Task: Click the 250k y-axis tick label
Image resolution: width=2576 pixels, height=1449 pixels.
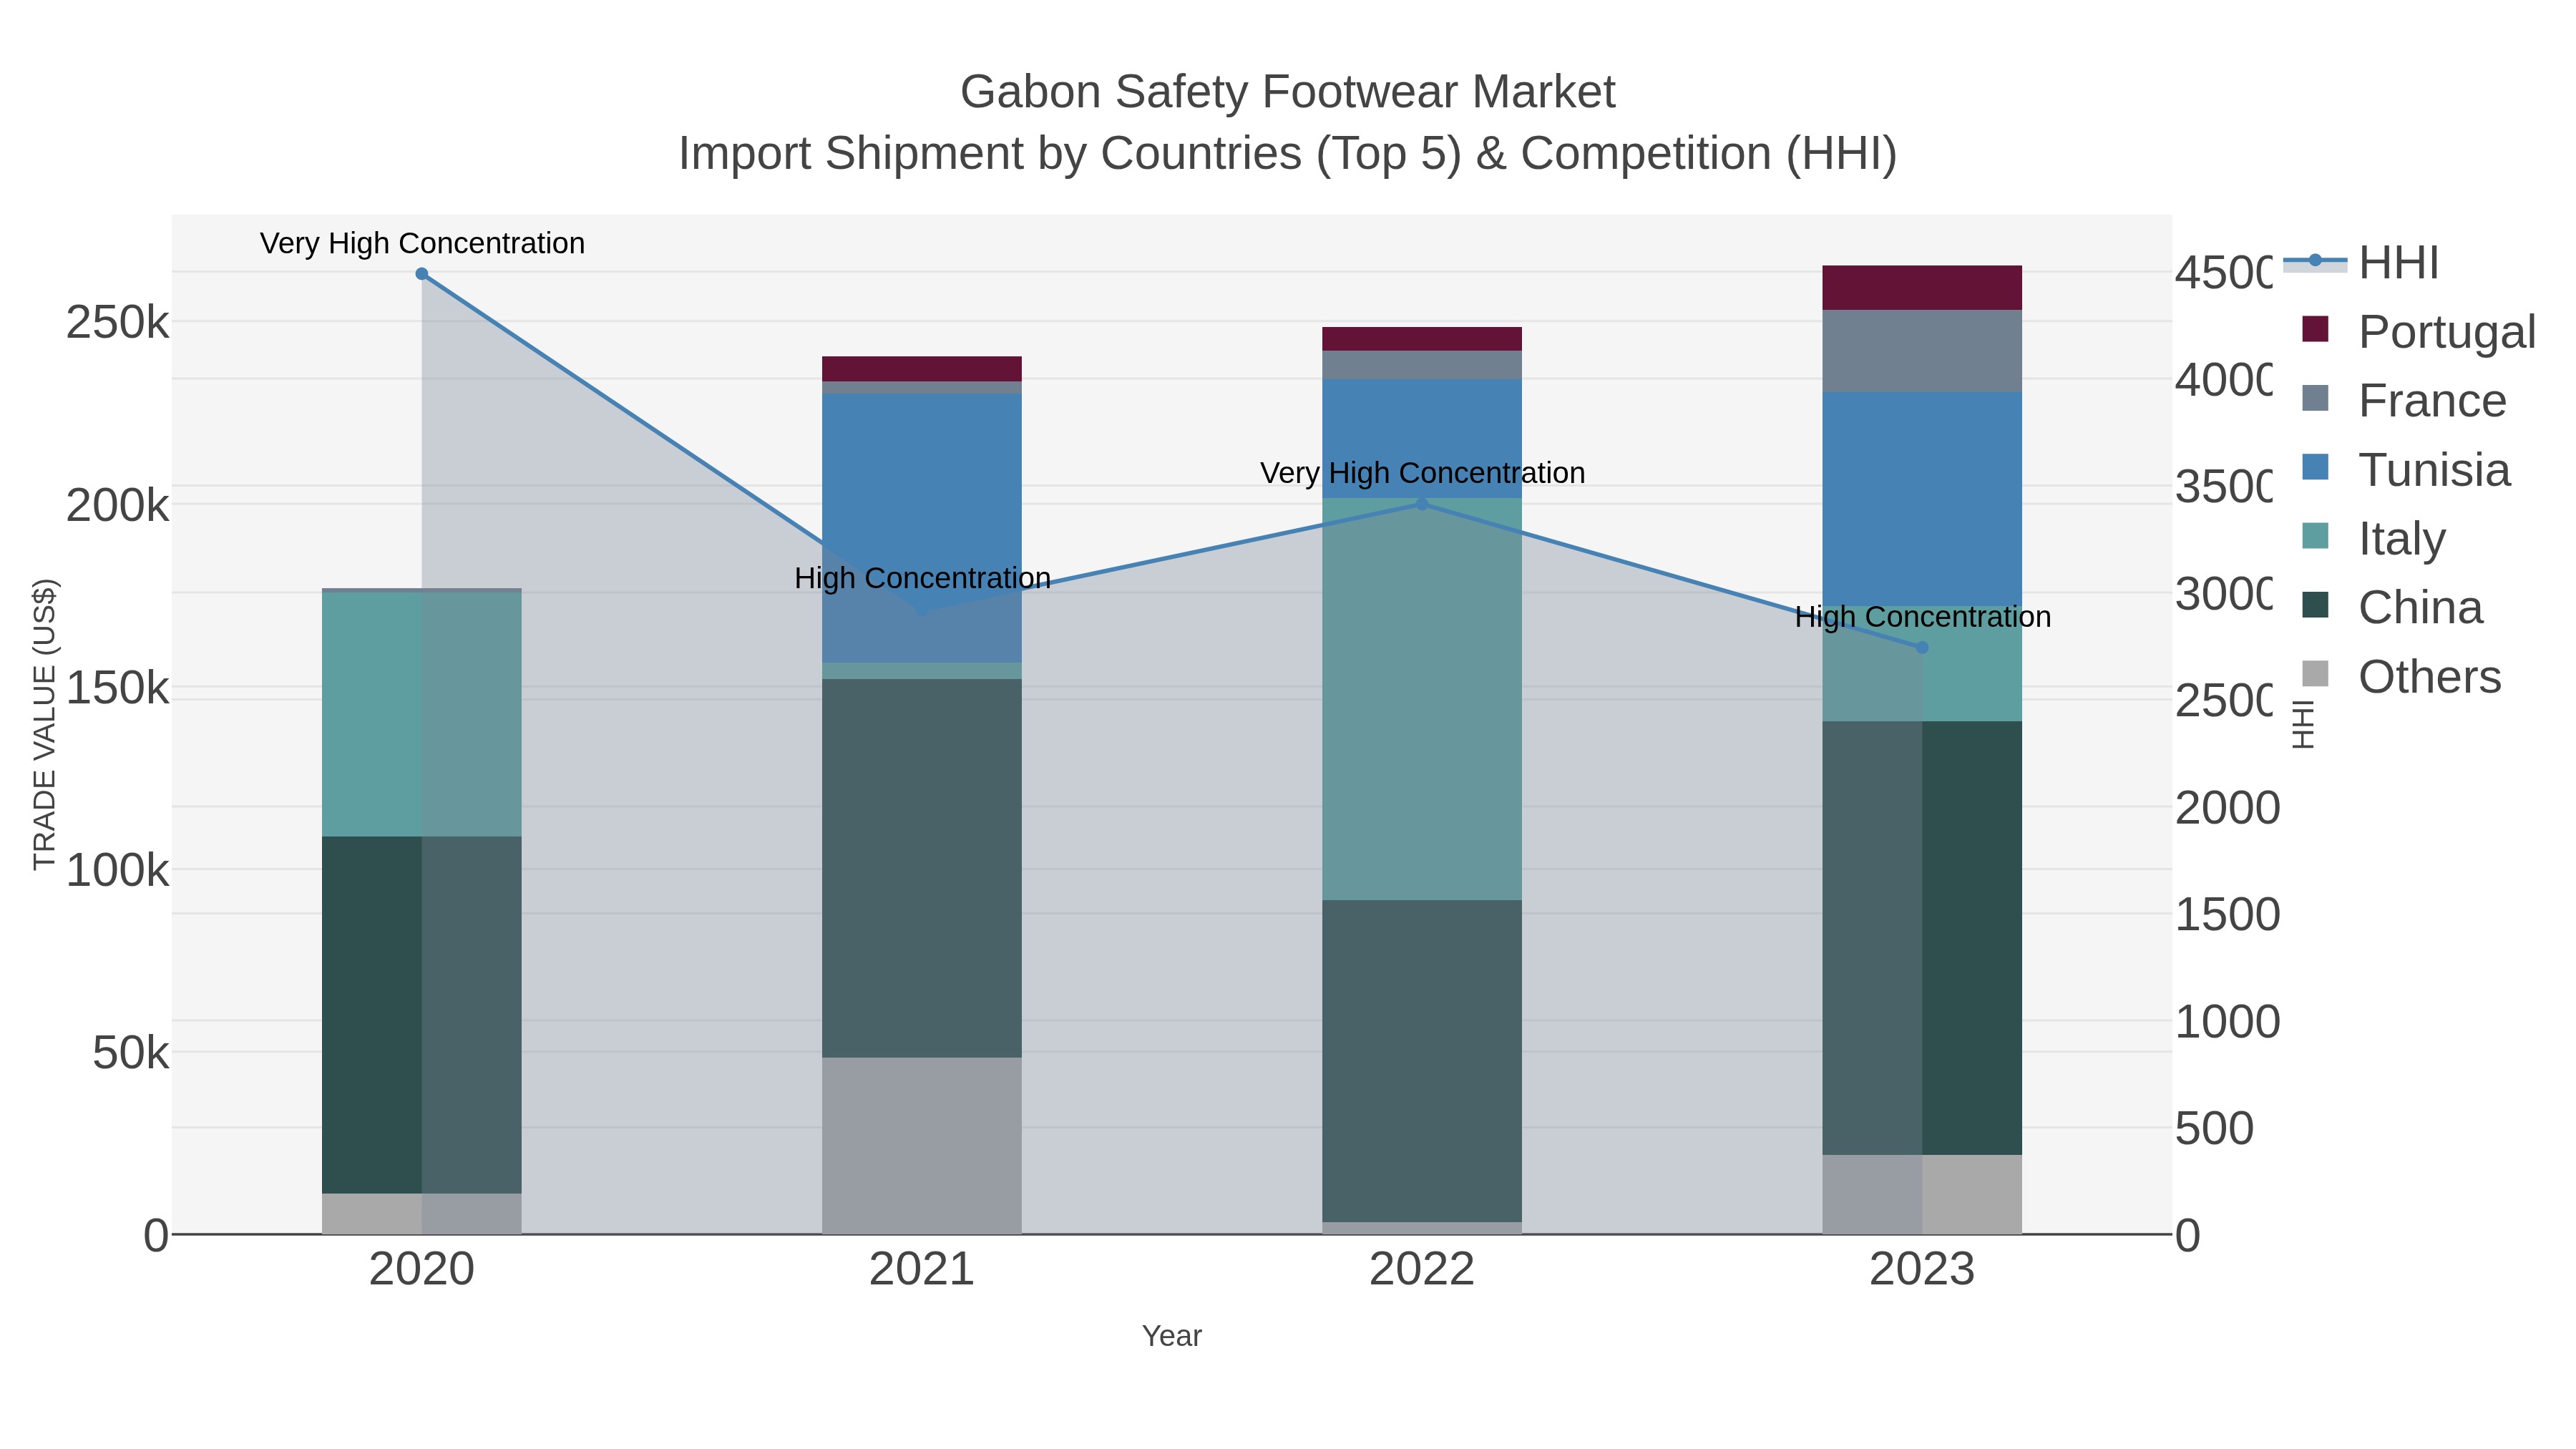Action: pos(118,323)
